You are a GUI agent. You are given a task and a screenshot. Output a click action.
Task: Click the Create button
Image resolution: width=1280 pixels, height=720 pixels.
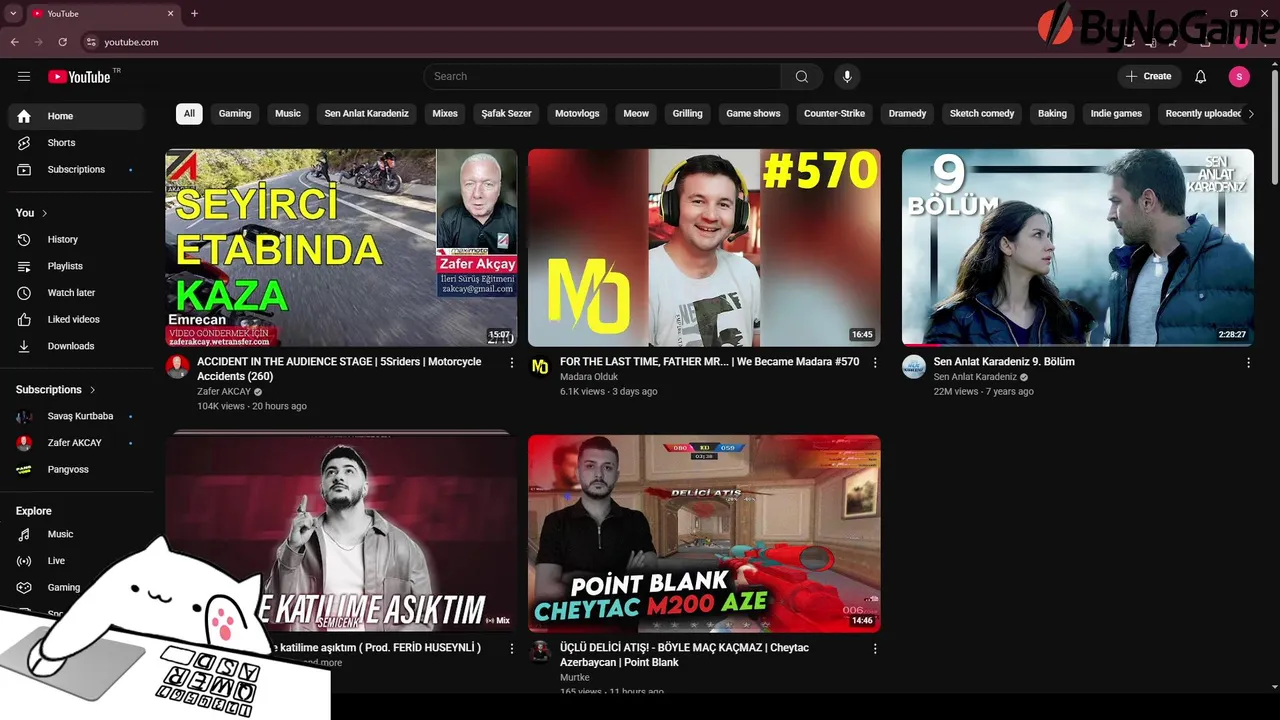(1149, 76)
